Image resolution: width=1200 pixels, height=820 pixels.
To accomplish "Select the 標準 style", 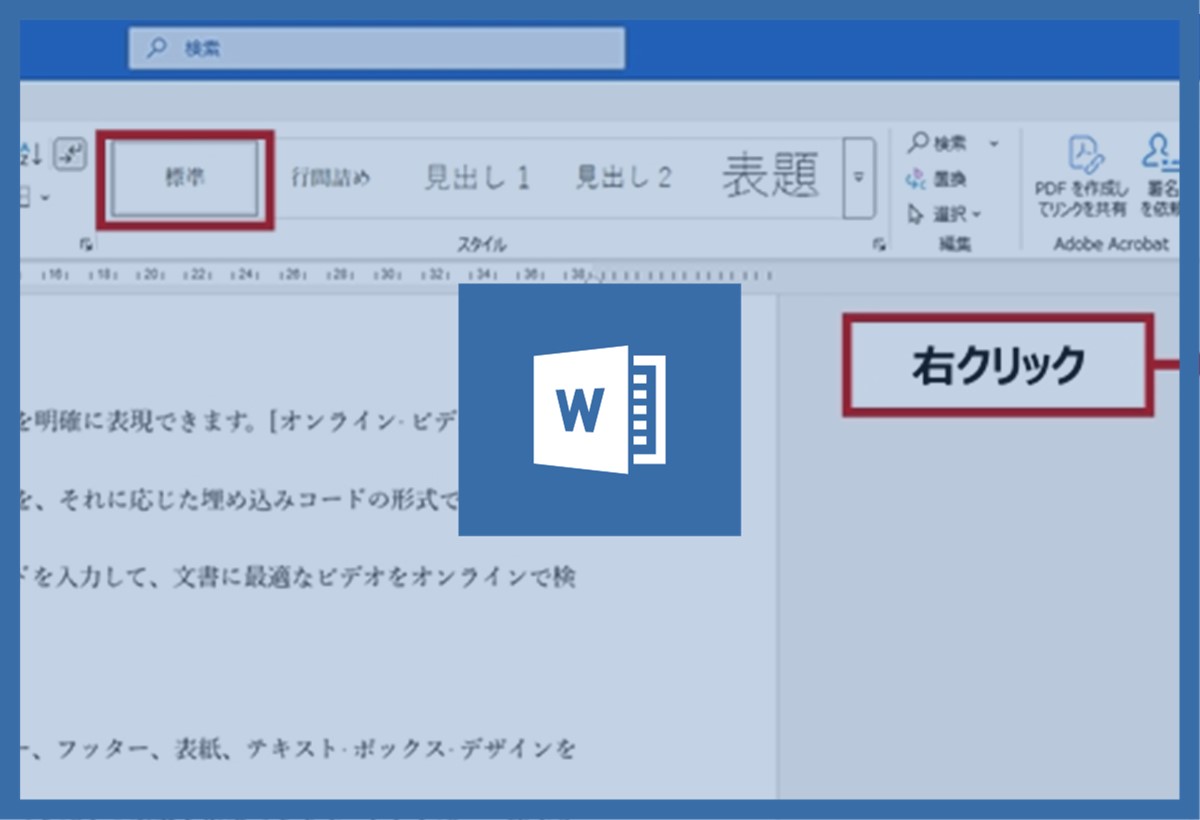I will tap(185, 178).
